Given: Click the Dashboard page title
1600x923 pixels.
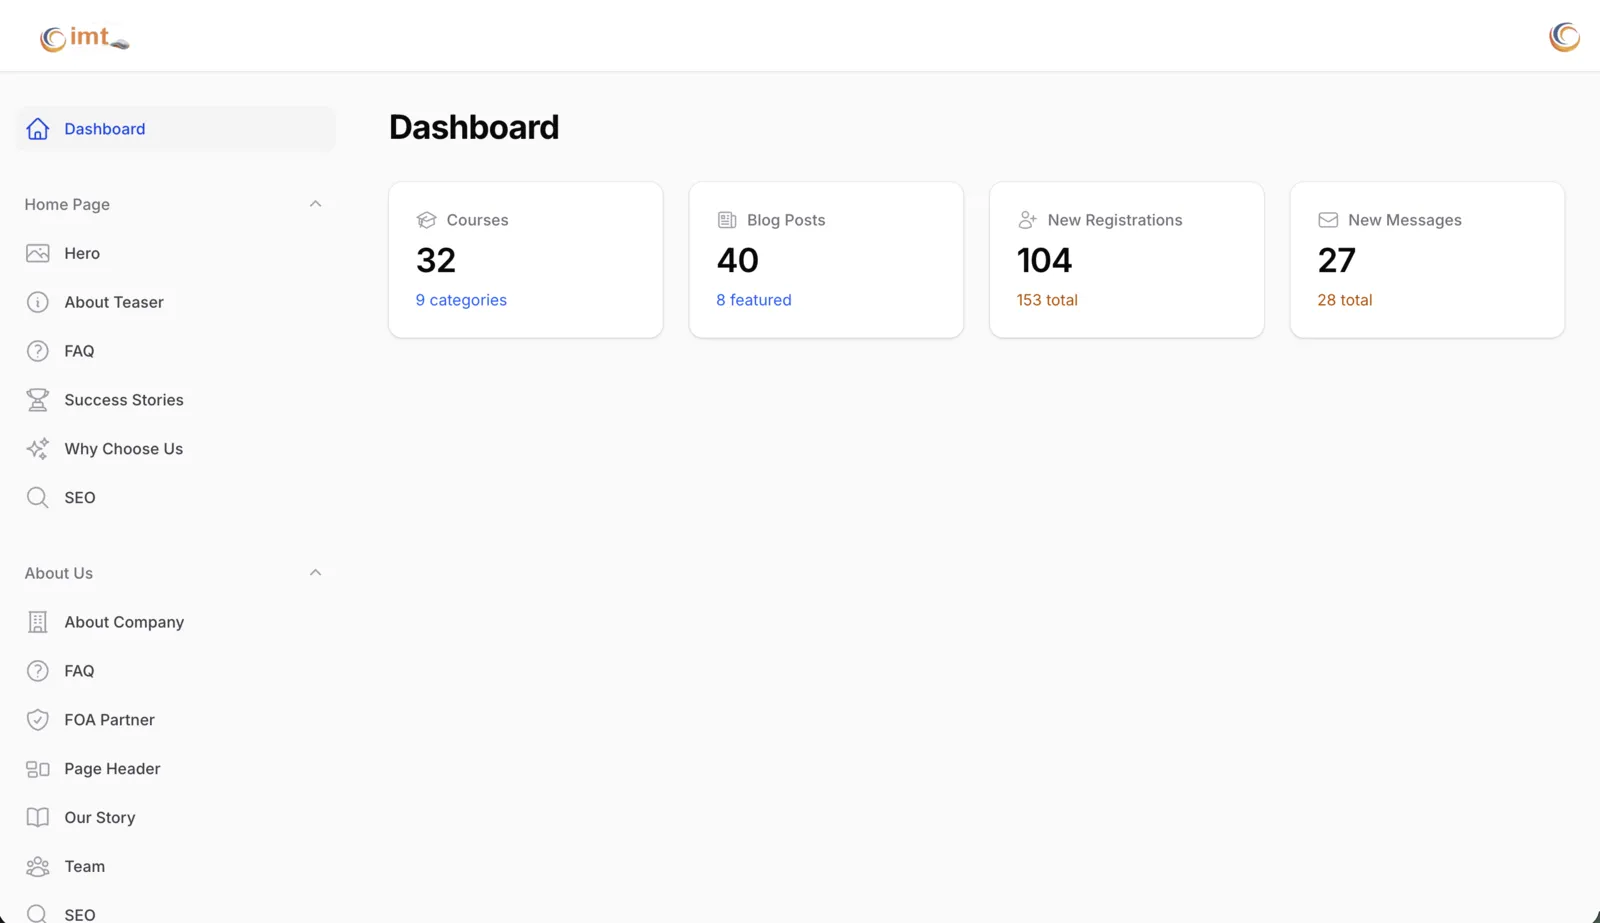Looking at the screenshot, I should pyautogui.click(x=474, y=128).
